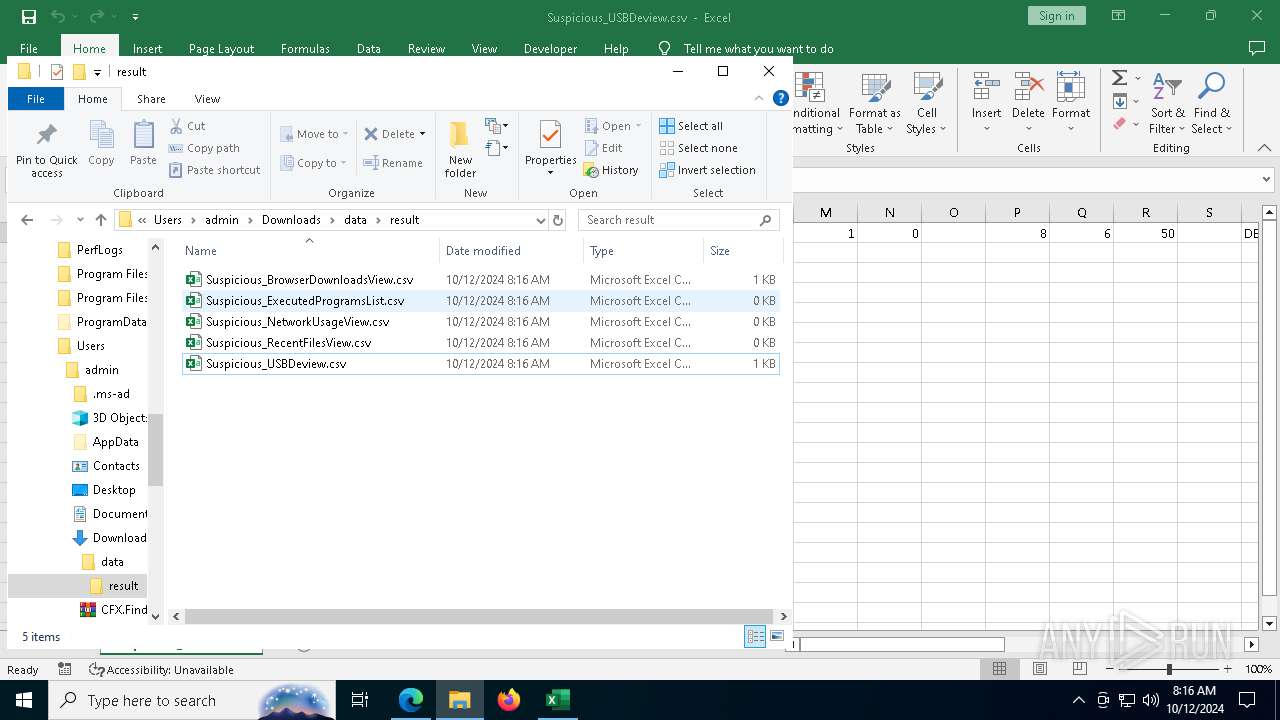Click Select none in ribbon
The height and width of the screenshot is (720, 1280).
pos(698,148)
